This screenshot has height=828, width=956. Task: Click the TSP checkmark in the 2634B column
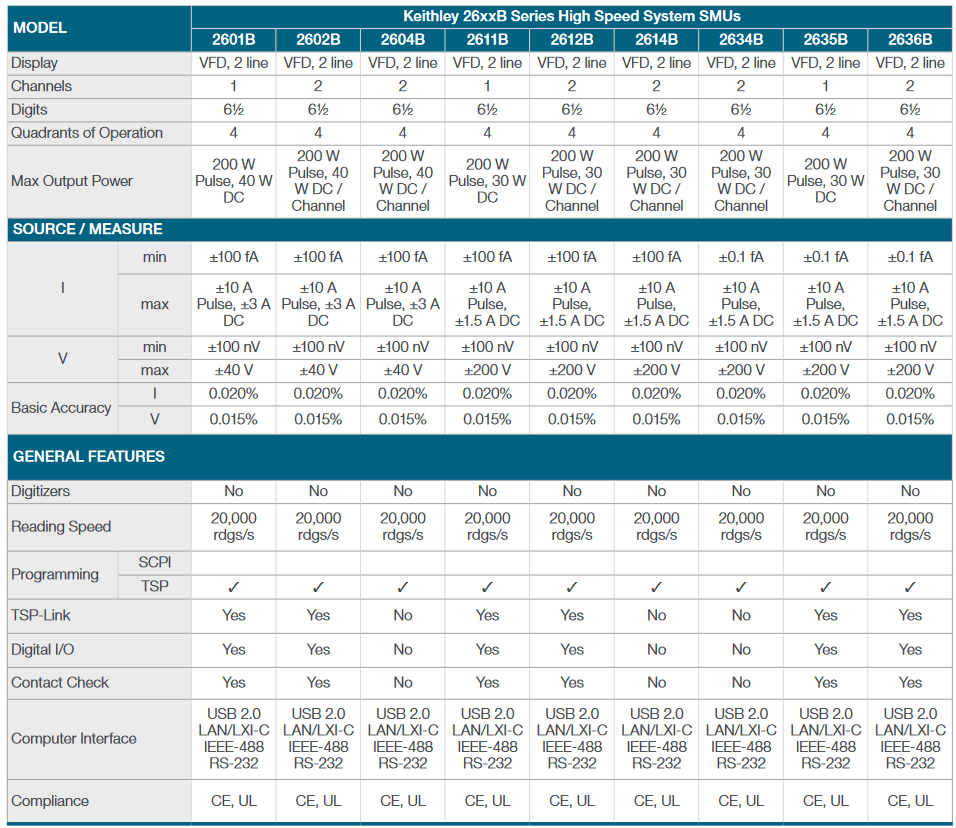(x=741, y=587)
